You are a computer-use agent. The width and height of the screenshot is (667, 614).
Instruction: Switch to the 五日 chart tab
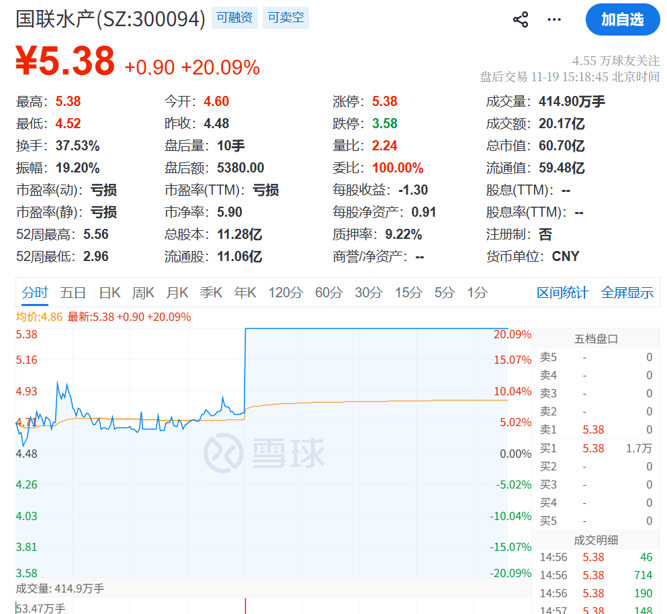click(x=73, y=292)
